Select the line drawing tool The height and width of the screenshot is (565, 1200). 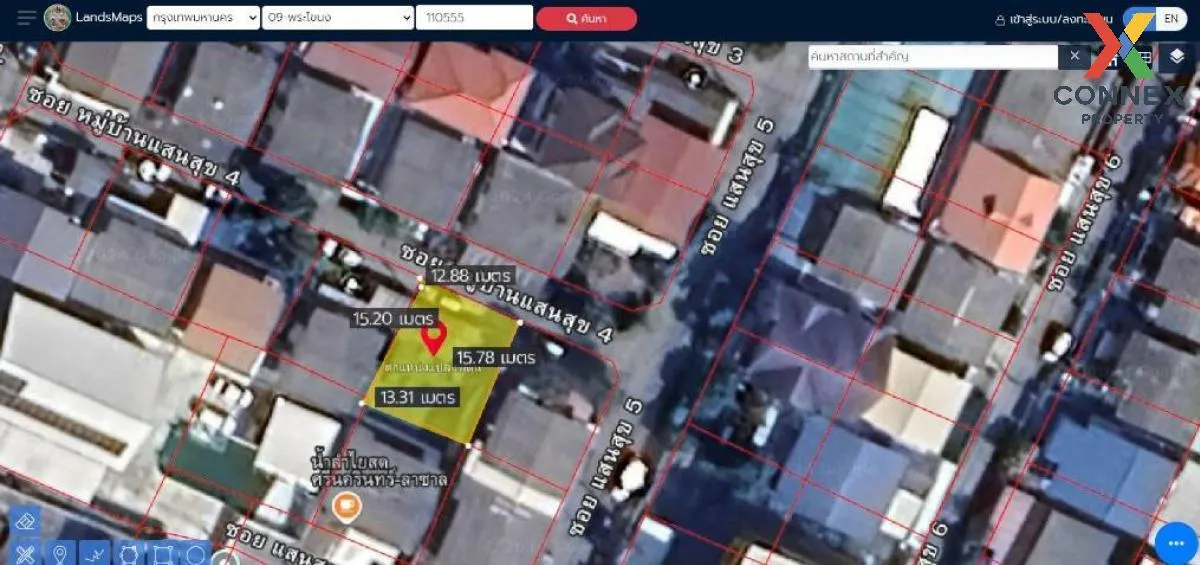(94, 553)
